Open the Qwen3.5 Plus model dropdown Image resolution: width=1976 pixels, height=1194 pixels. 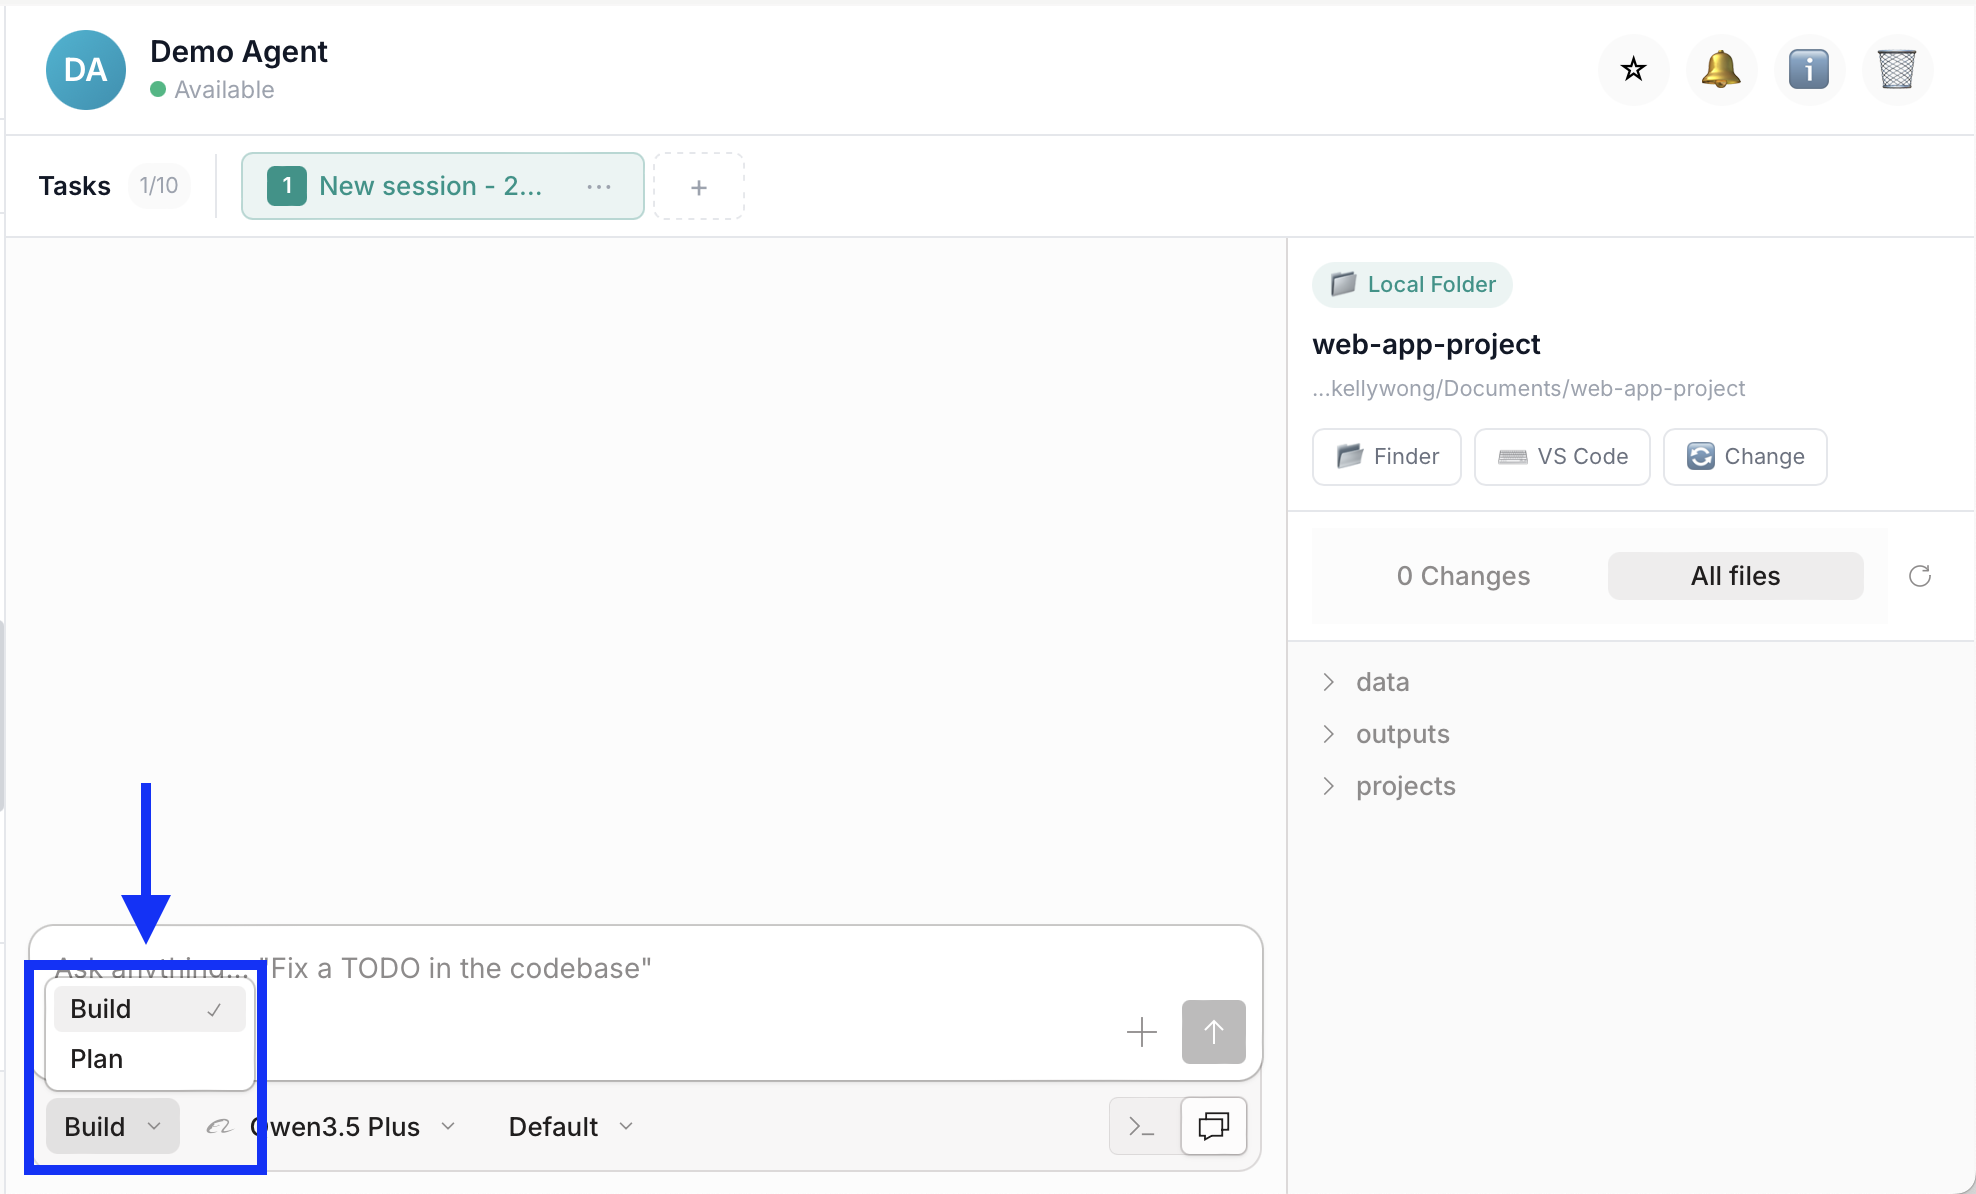(350, 1126)
